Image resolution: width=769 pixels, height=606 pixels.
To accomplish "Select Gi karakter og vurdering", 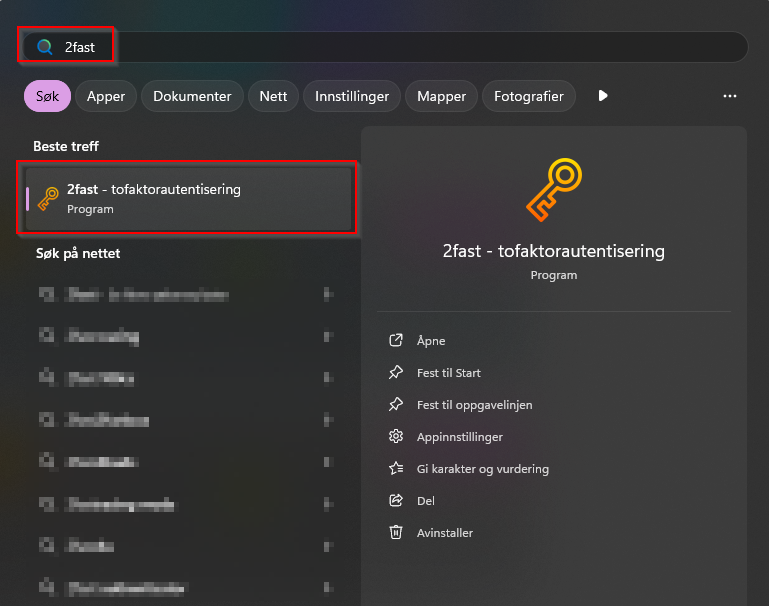I will 483,469.
